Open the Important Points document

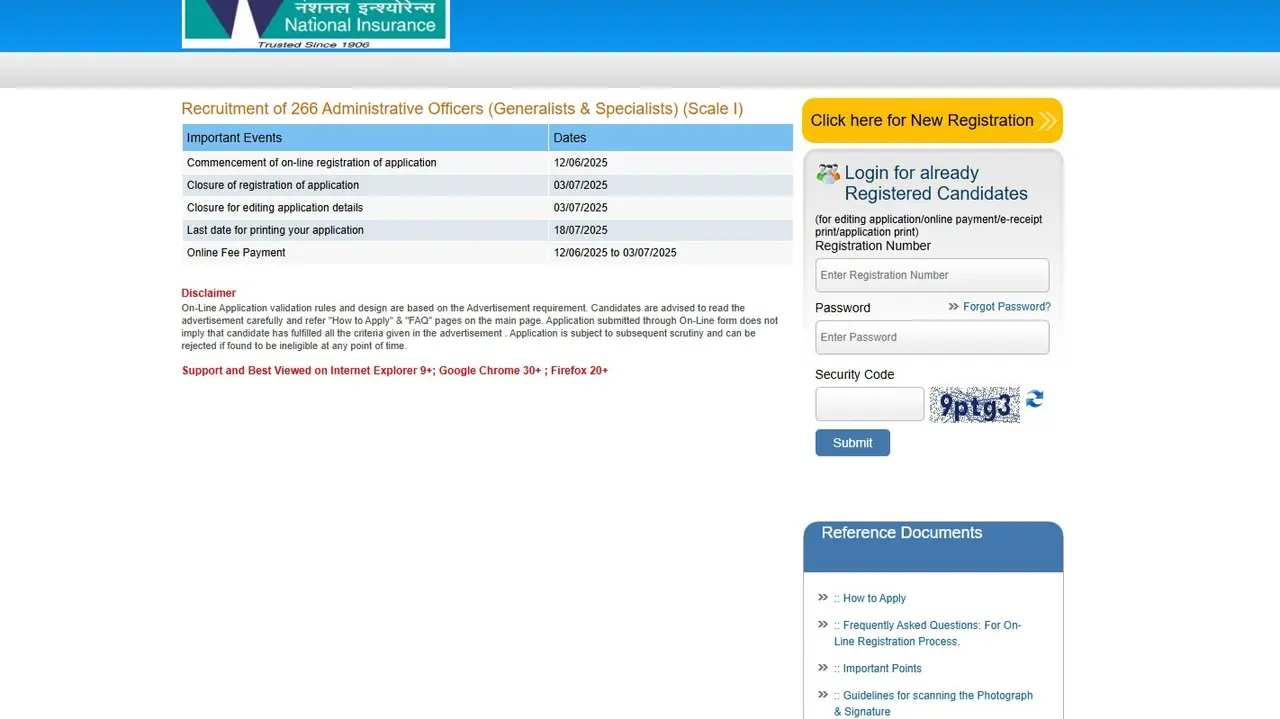pos(881,668)
